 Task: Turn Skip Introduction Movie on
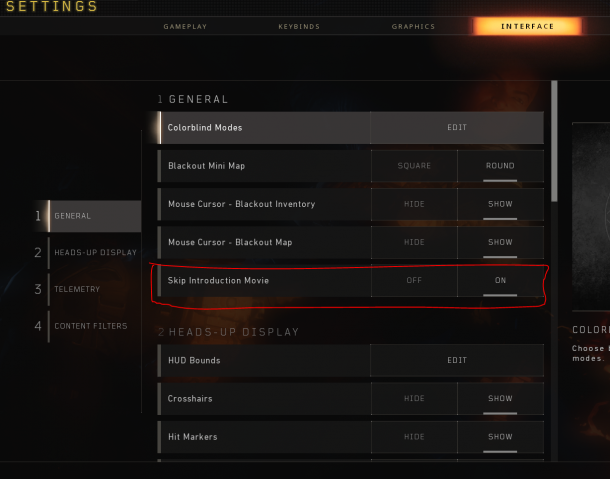tap(500, 280)
